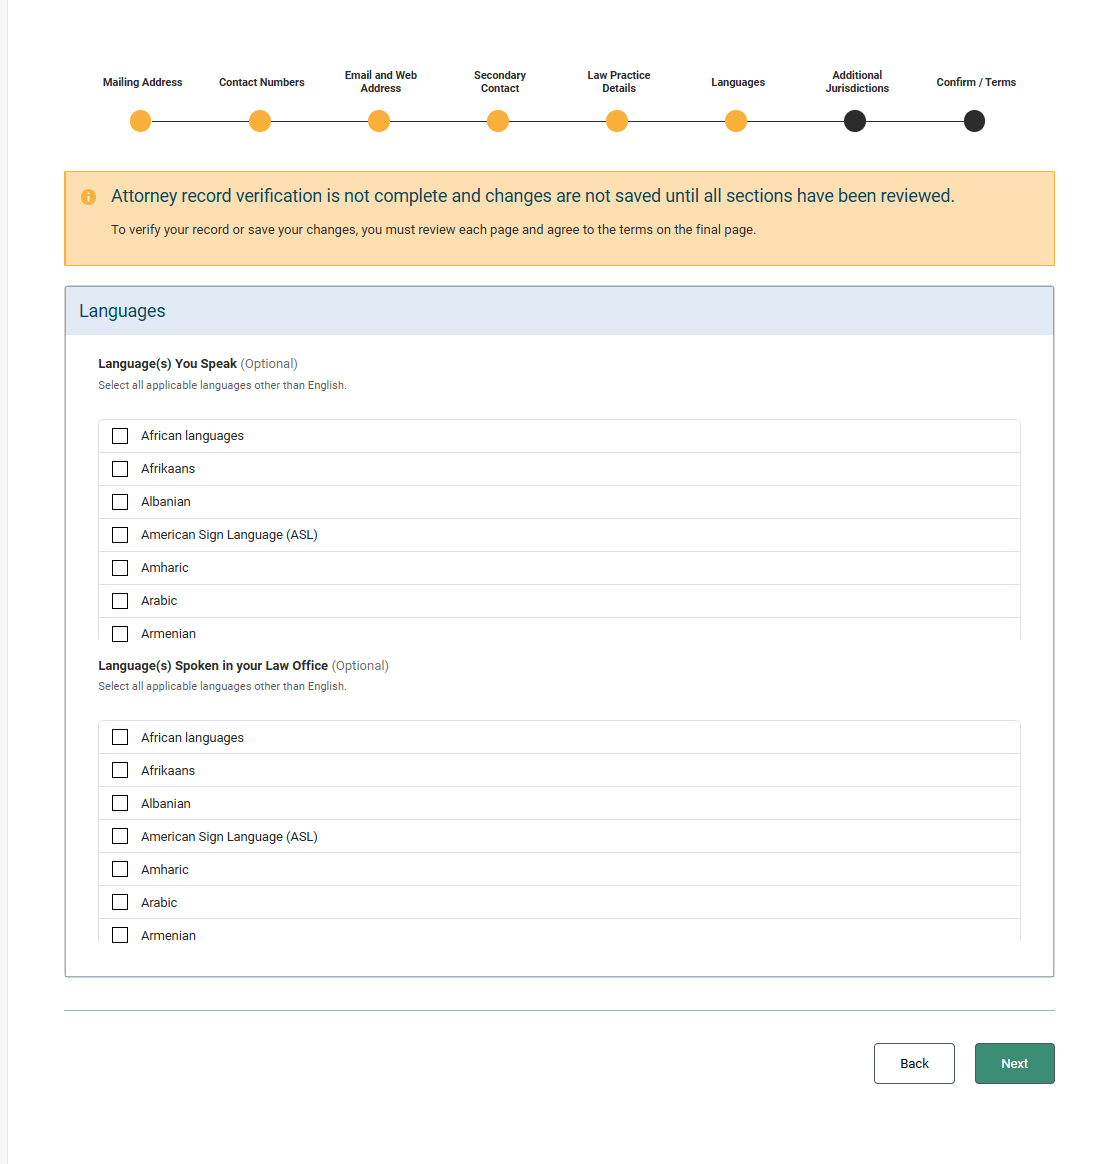The width and height of the screenshot is (1104, 1164).
Task: Tick Arabic in the Languages You Speak list
Action: 120,601
